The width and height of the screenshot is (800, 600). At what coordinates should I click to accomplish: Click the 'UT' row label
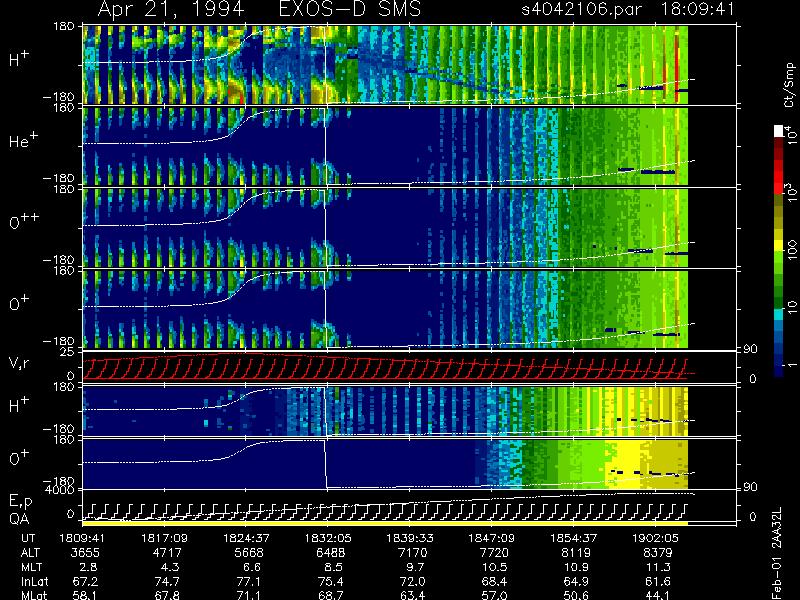coord(29,538)
